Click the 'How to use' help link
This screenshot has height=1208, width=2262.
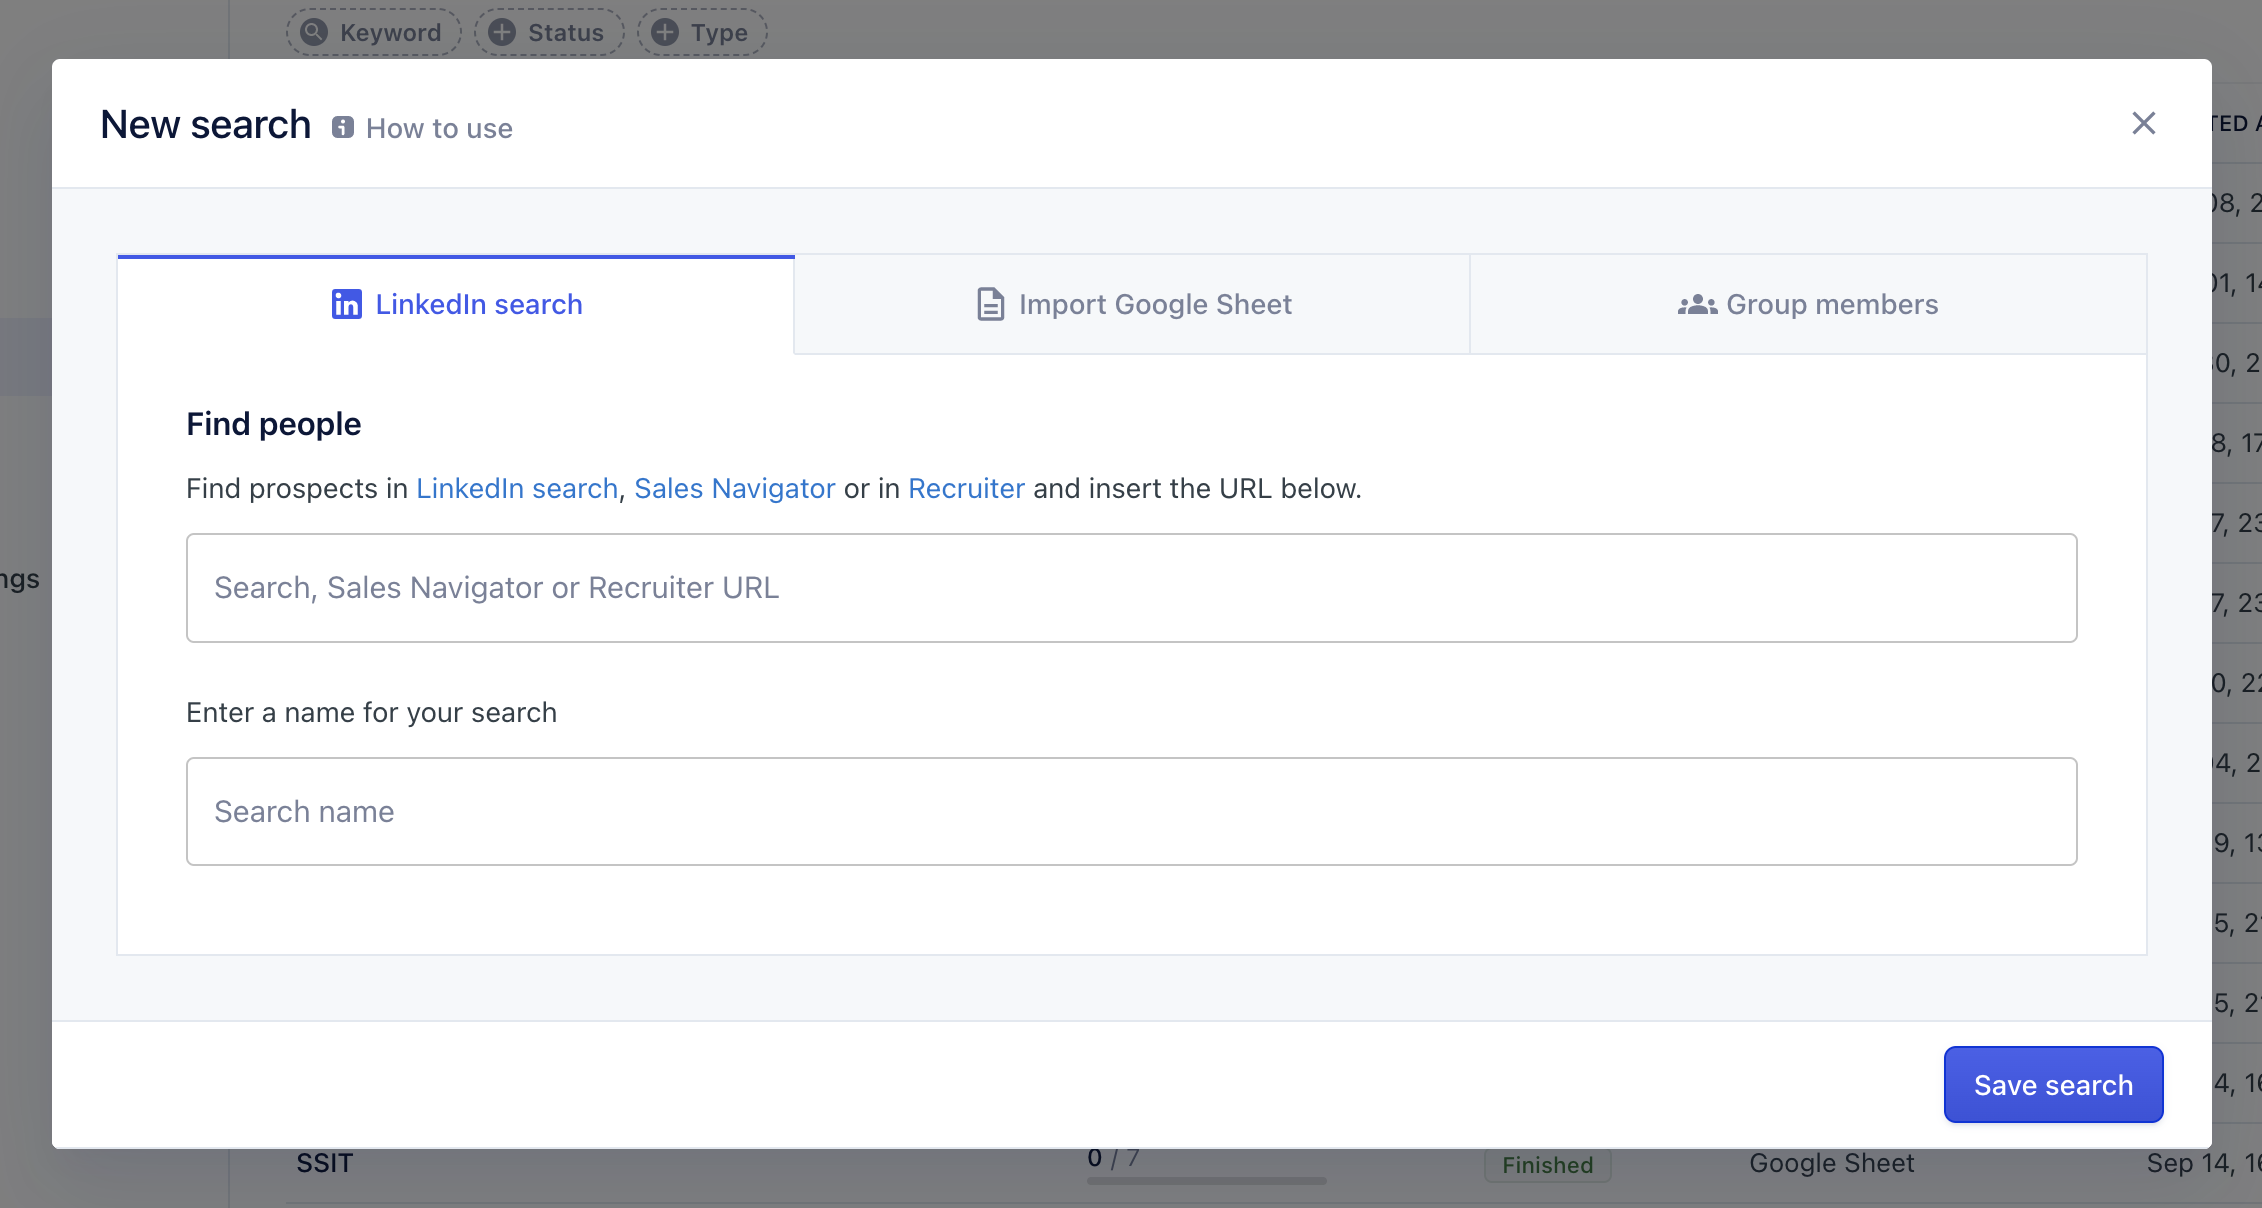[419, 127]
